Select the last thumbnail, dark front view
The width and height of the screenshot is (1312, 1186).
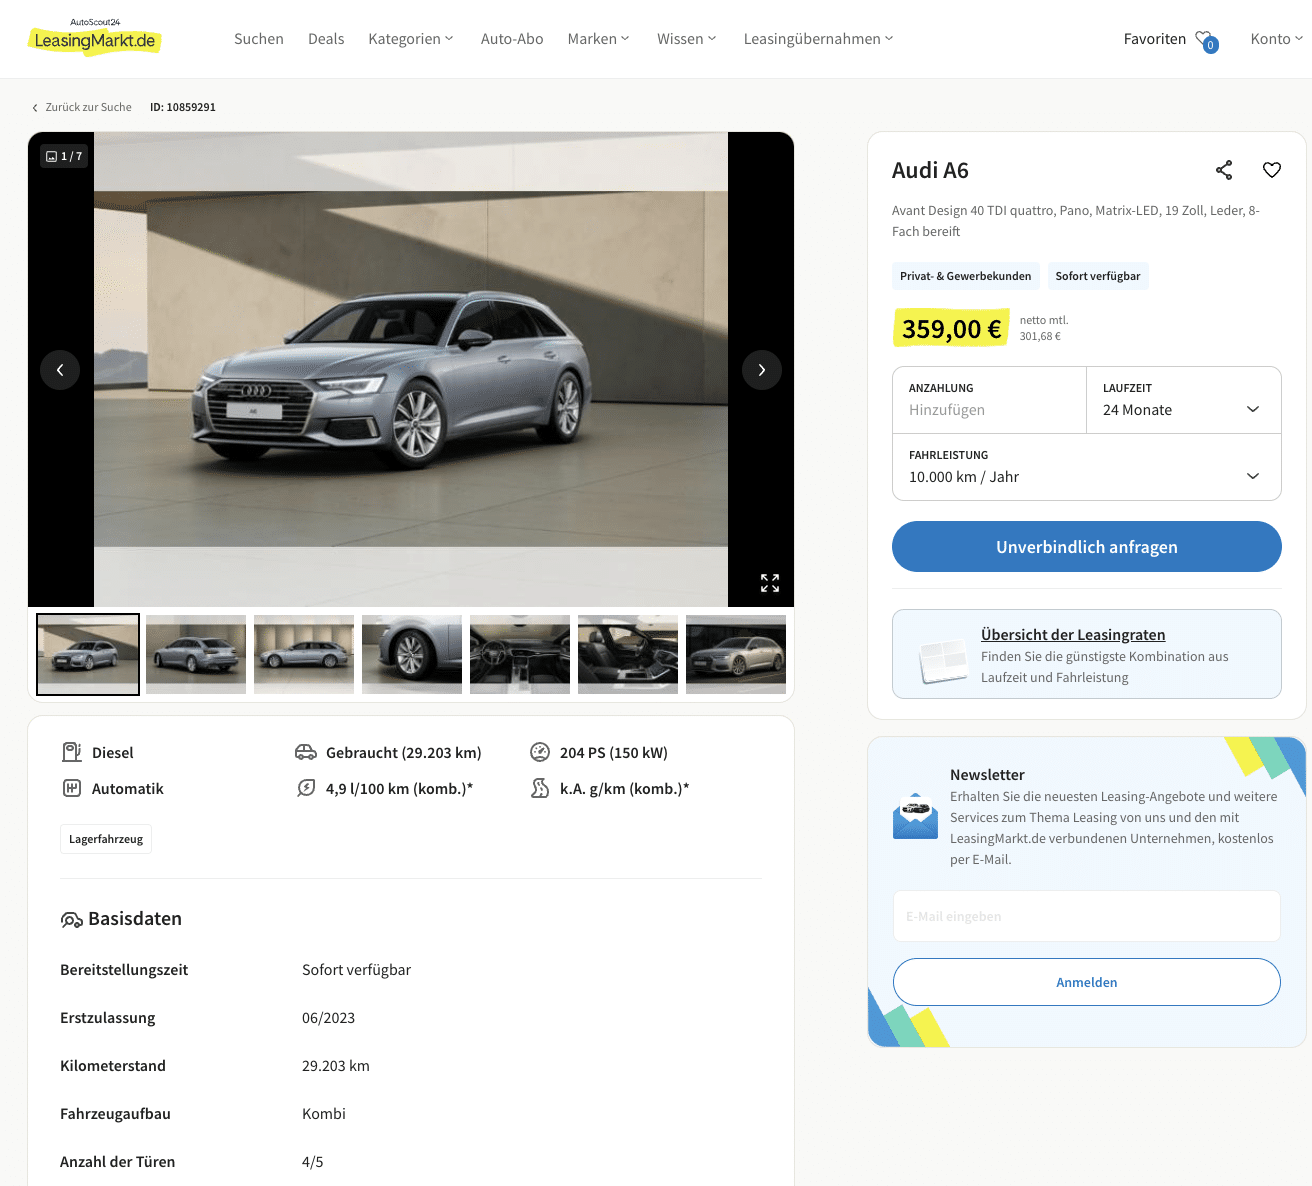pyautogui.click(x=736, y=654)
